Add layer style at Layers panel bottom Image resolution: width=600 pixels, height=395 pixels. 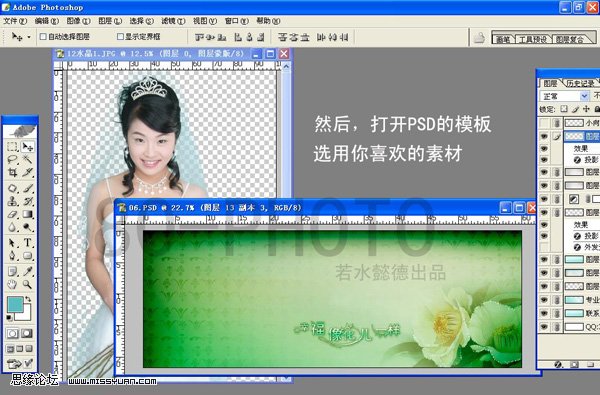(558, 365)
